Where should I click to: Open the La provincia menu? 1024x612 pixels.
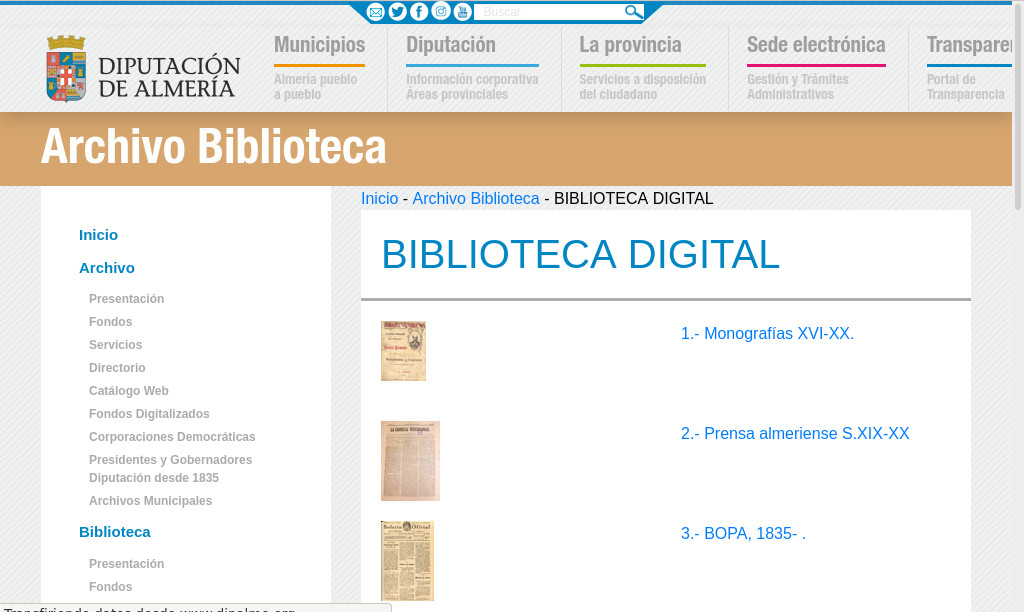coord(630,45)
